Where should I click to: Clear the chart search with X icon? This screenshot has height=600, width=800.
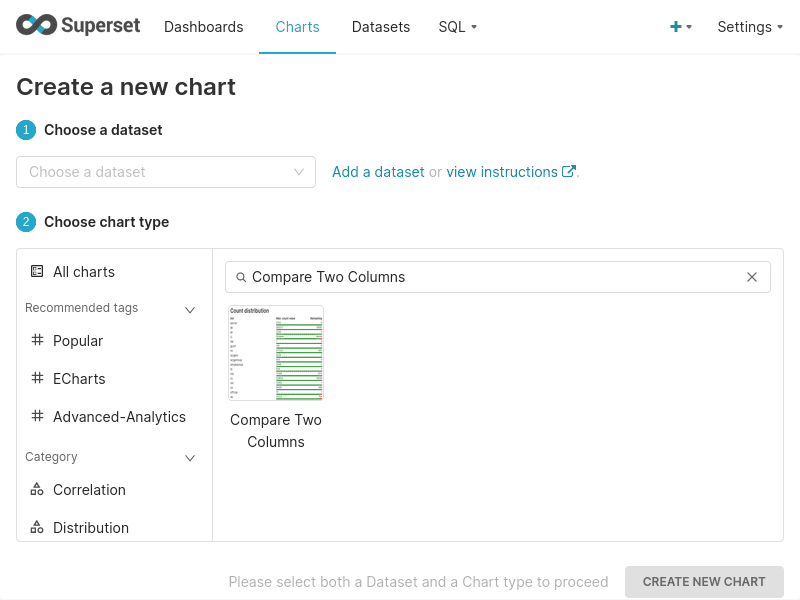pyautogui.click(x=752, y=277)
